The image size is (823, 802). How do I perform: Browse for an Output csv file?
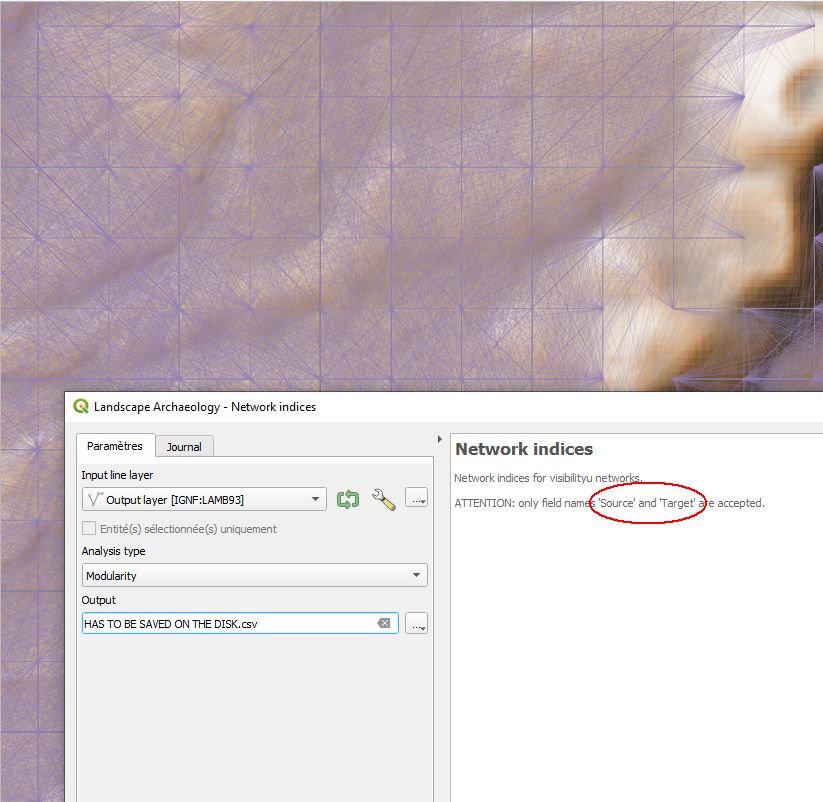pos(417,623)
